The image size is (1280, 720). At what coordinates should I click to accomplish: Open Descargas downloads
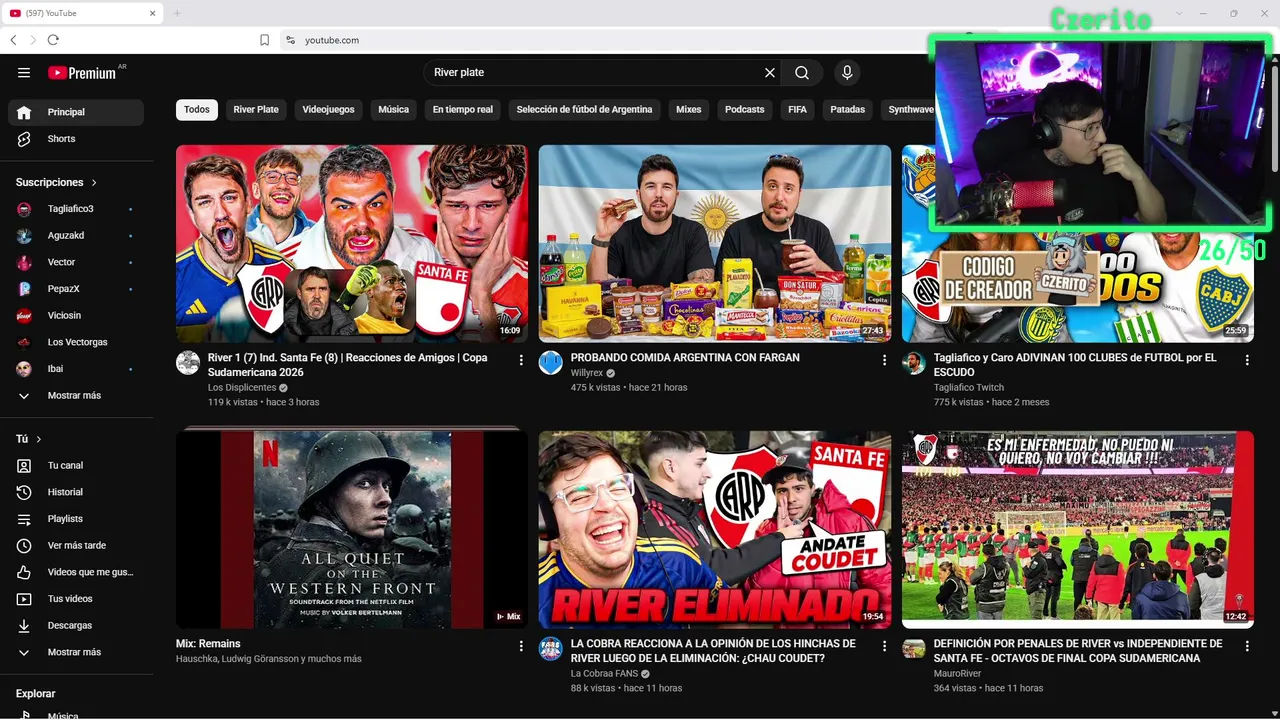click(76, 626)
